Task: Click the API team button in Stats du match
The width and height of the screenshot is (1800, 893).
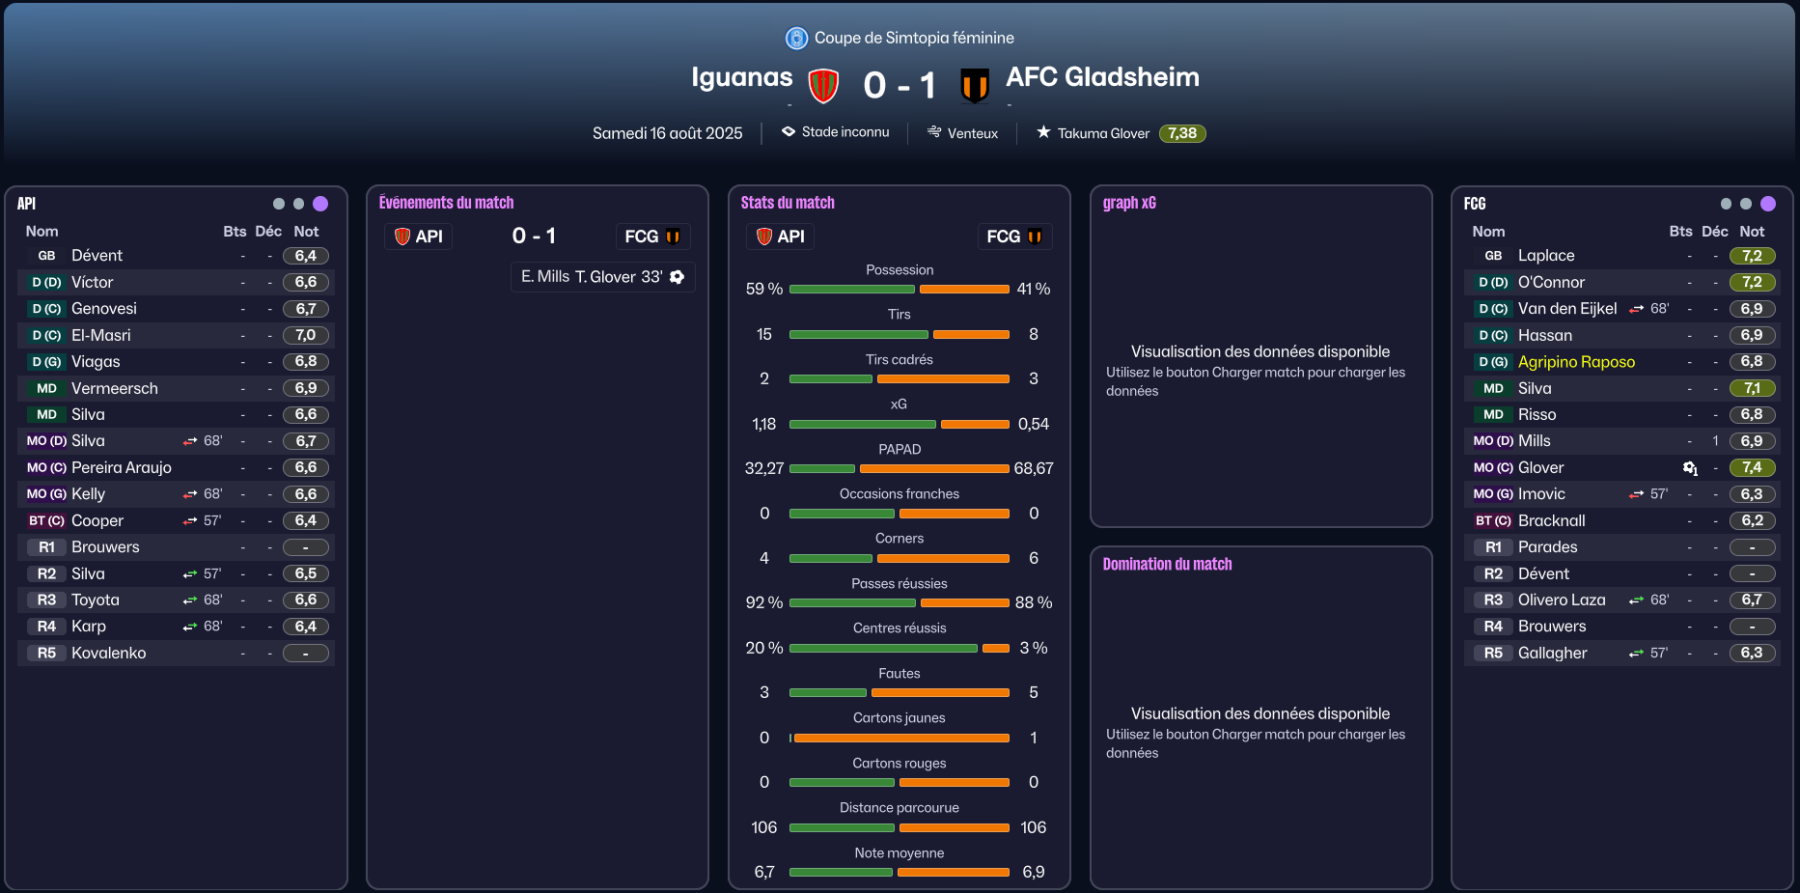Action: 780,237
